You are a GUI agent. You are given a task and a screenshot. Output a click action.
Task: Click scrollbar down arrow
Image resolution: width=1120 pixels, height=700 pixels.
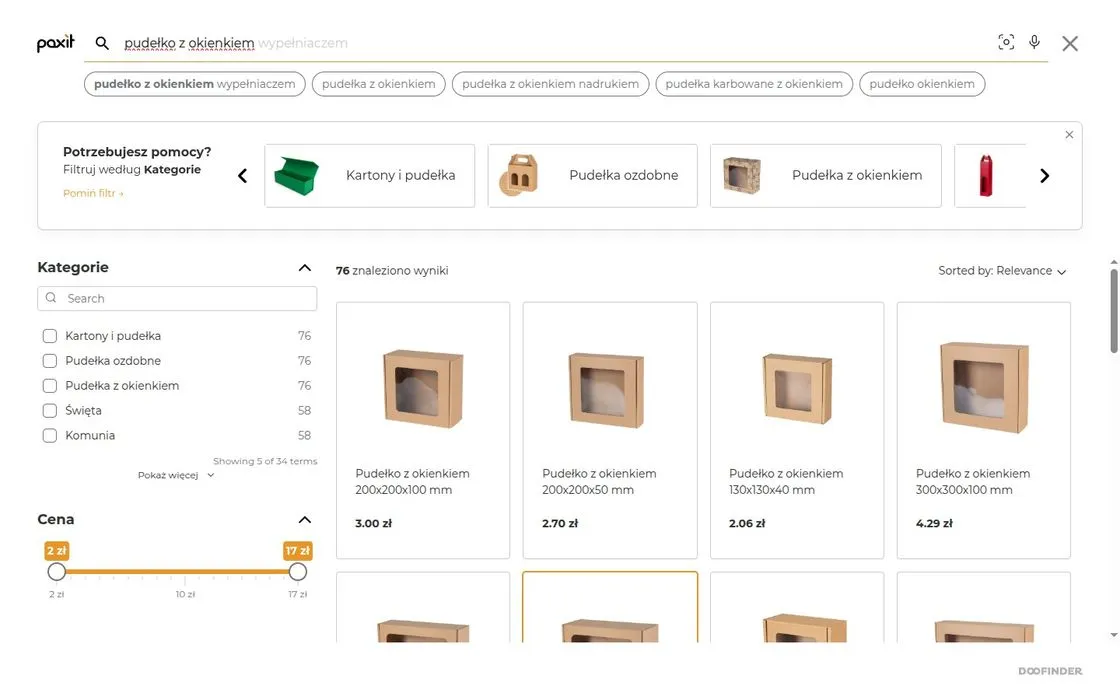[x=1114, y=634]
